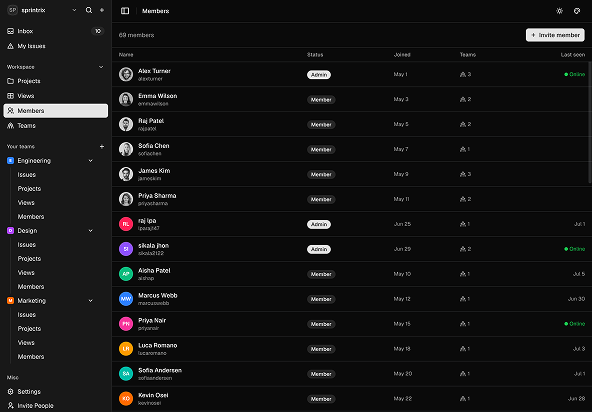The height and width of the screenshot is (412, 592).
Task: Open workspace Views
Action: 56,96
